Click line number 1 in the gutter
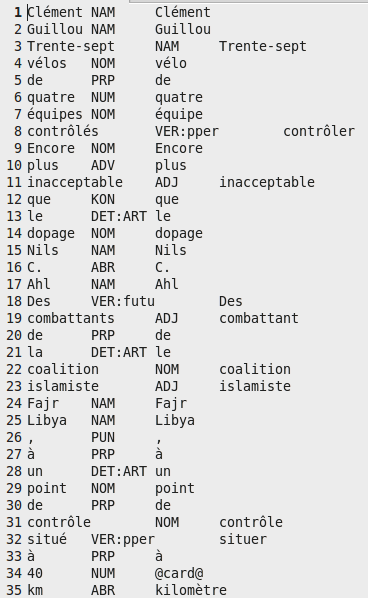Screen dimensions: 368x598 pos(18,13)
